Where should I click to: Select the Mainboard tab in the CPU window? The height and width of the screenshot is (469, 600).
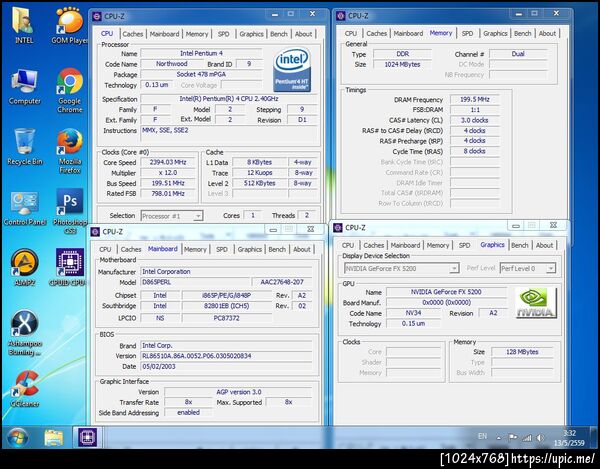coord(164,34)
